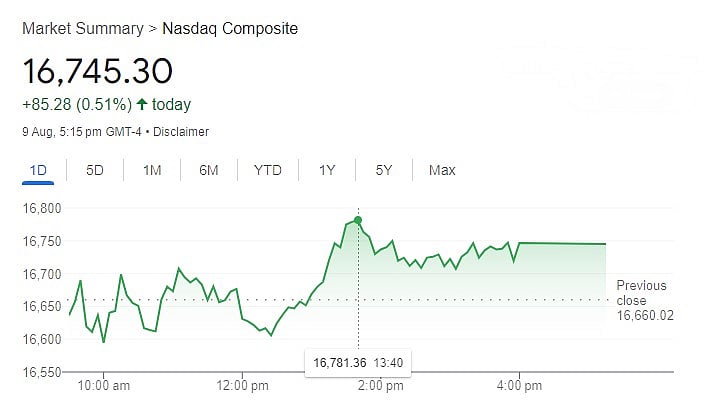Click the 16,745.30 index value
The width and height of the screenshot is (728, 410).
(97, 72)
